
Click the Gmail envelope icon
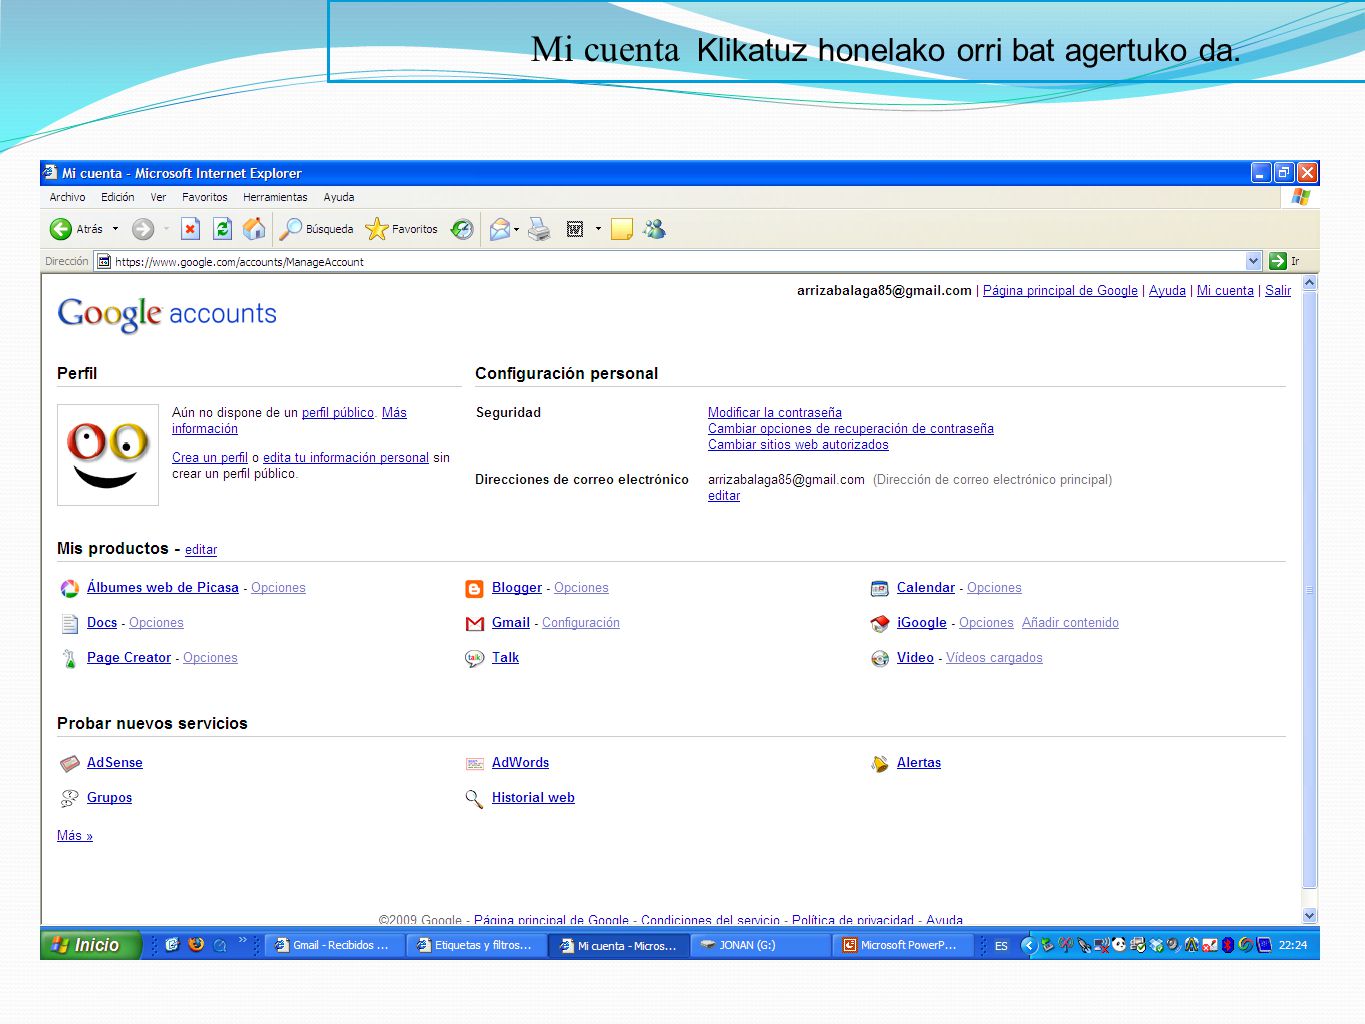(x=474, y=624)
